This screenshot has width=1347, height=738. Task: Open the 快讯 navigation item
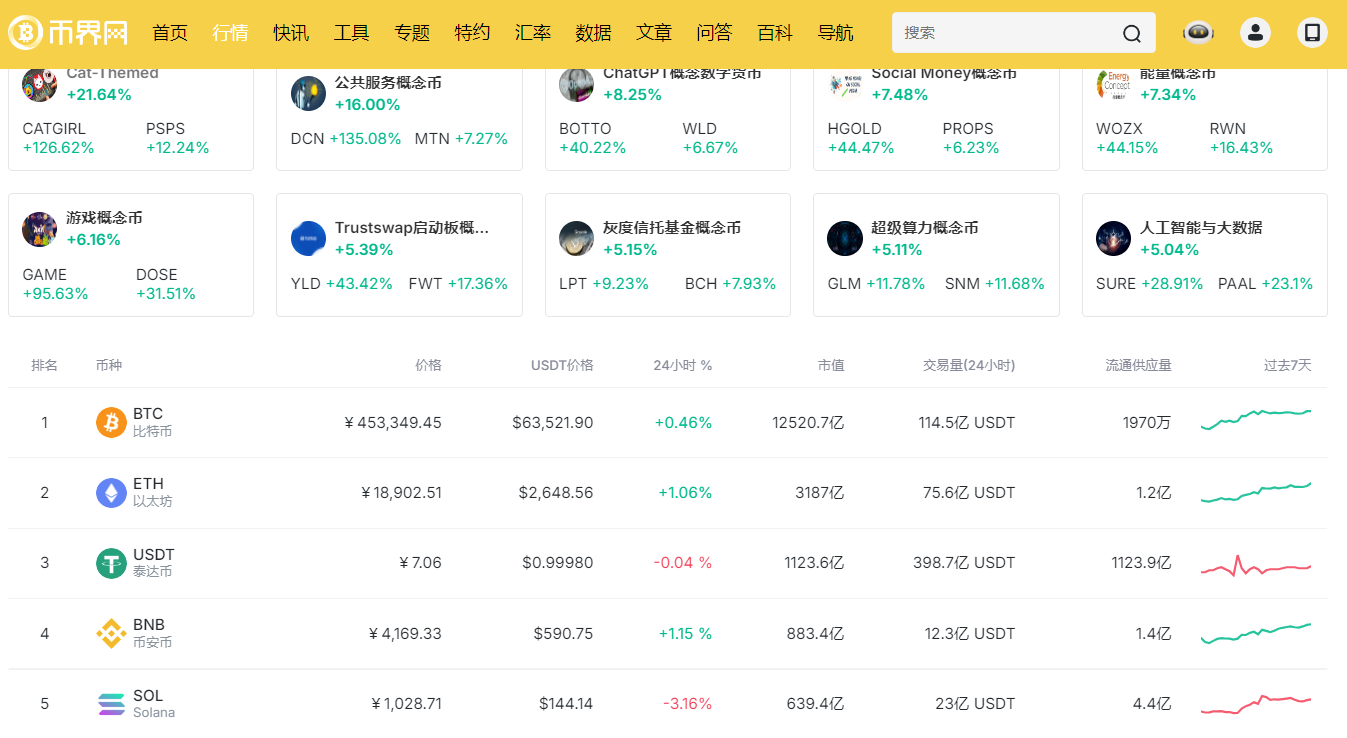point(291,33)
